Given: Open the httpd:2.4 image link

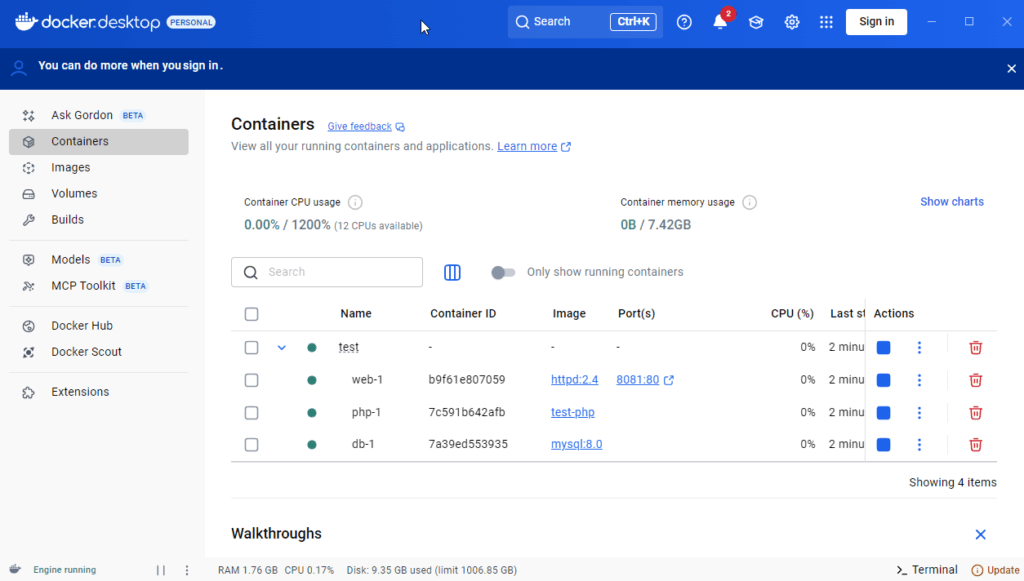Looking at the screenshot, I should pos(574,380).
